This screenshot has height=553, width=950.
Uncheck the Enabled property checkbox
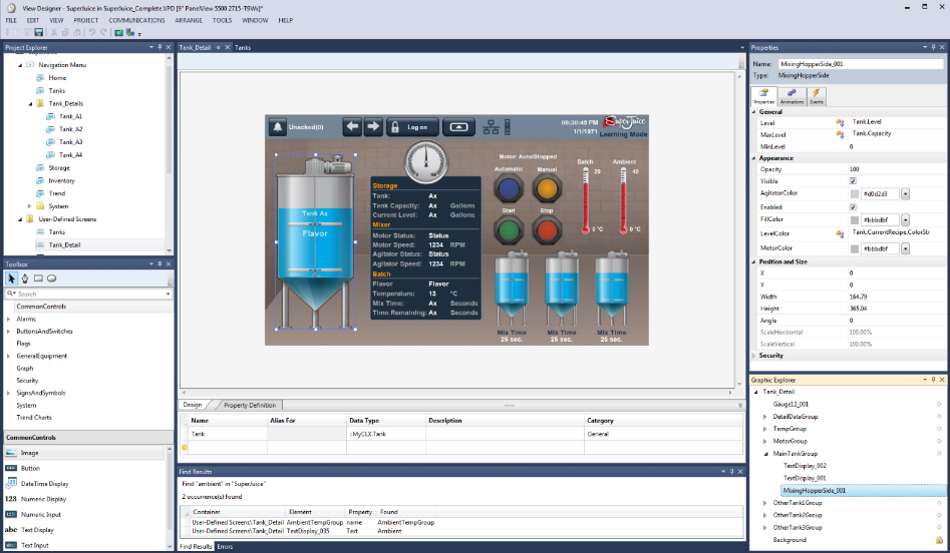(x=853, y=207)
